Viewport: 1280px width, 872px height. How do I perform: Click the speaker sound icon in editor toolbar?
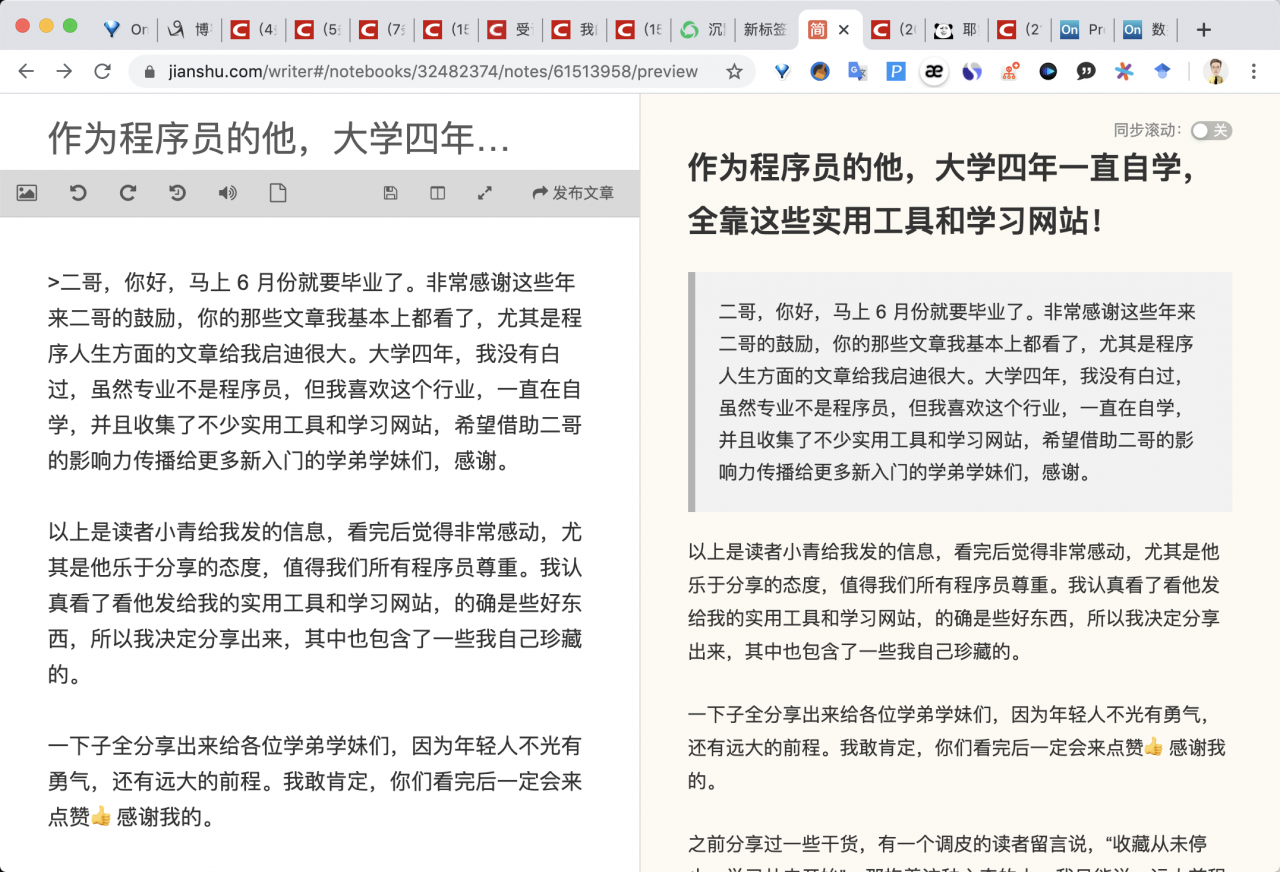point(228,193)
